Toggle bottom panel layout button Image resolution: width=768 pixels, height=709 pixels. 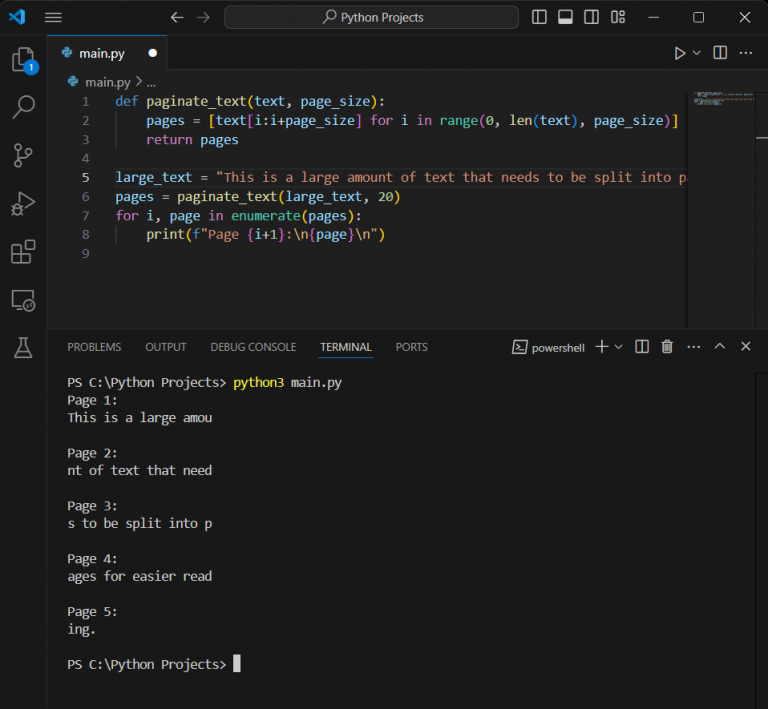click(x=566, y=17)
